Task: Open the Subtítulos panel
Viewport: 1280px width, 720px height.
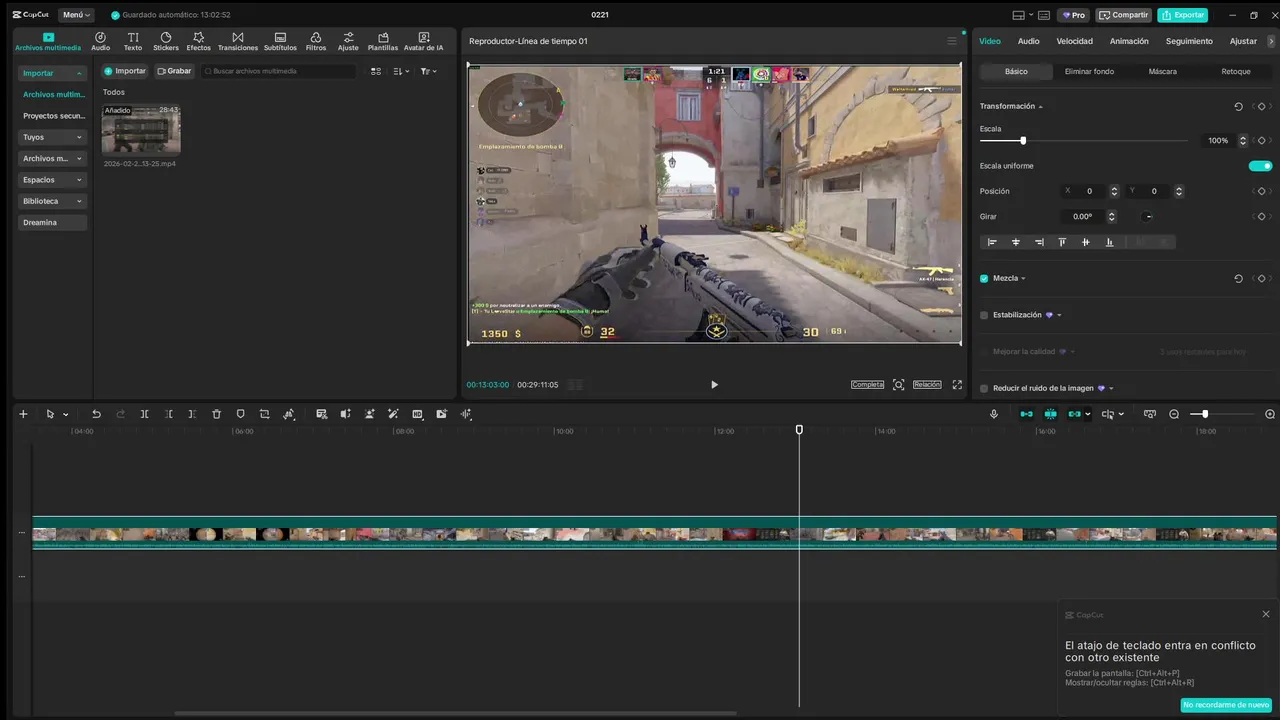Action: (x=280, y=41)
